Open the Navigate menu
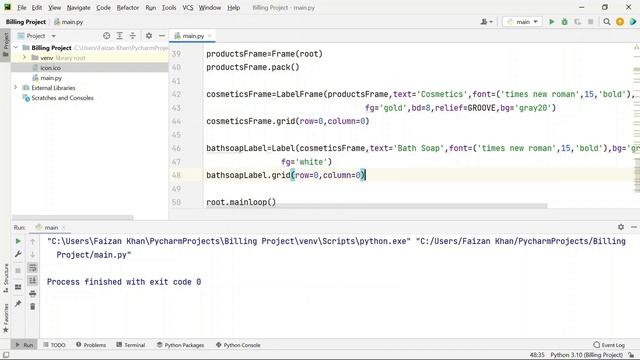640x360 pixels. pyautogui.click(x=78, y=7)
